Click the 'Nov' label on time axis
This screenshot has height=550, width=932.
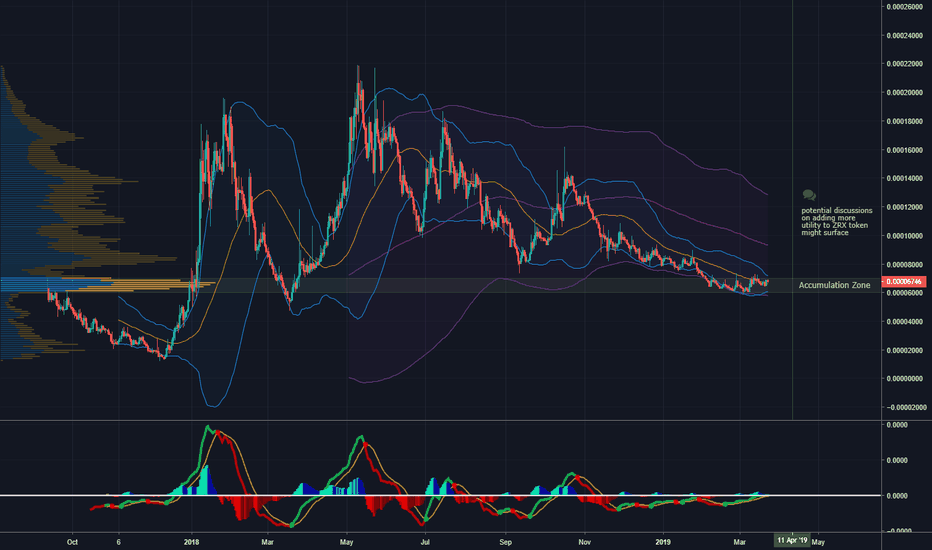584,542
